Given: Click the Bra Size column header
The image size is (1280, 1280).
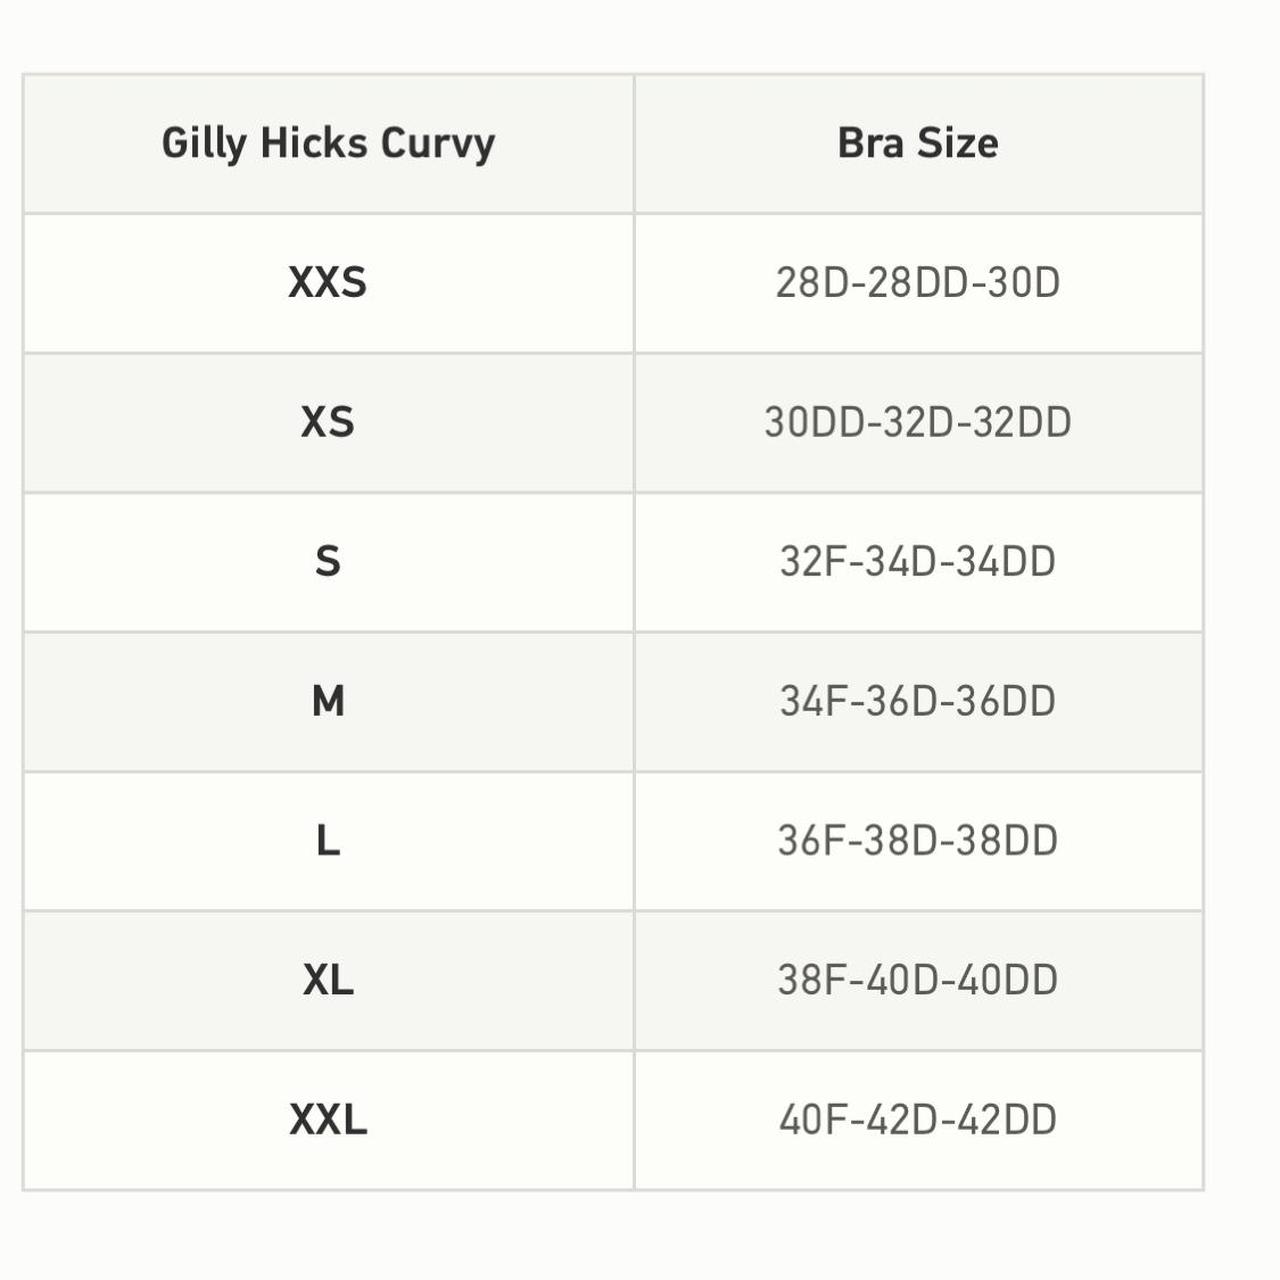Looking at the screenshot, I should (918, 143).
